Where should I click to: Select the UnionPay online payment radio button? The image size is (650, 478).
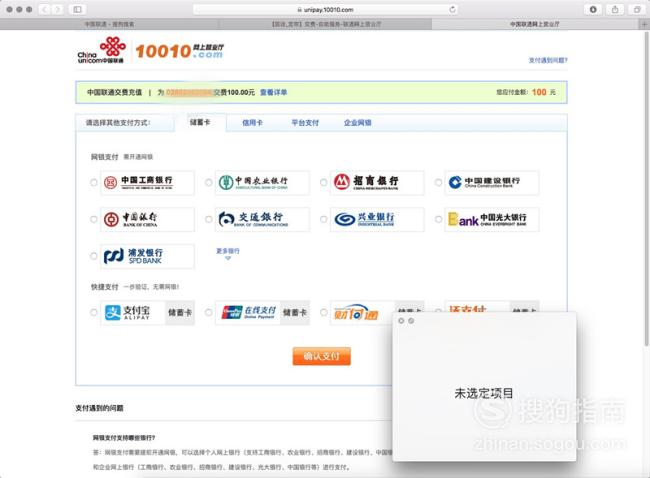pos(209,313)
